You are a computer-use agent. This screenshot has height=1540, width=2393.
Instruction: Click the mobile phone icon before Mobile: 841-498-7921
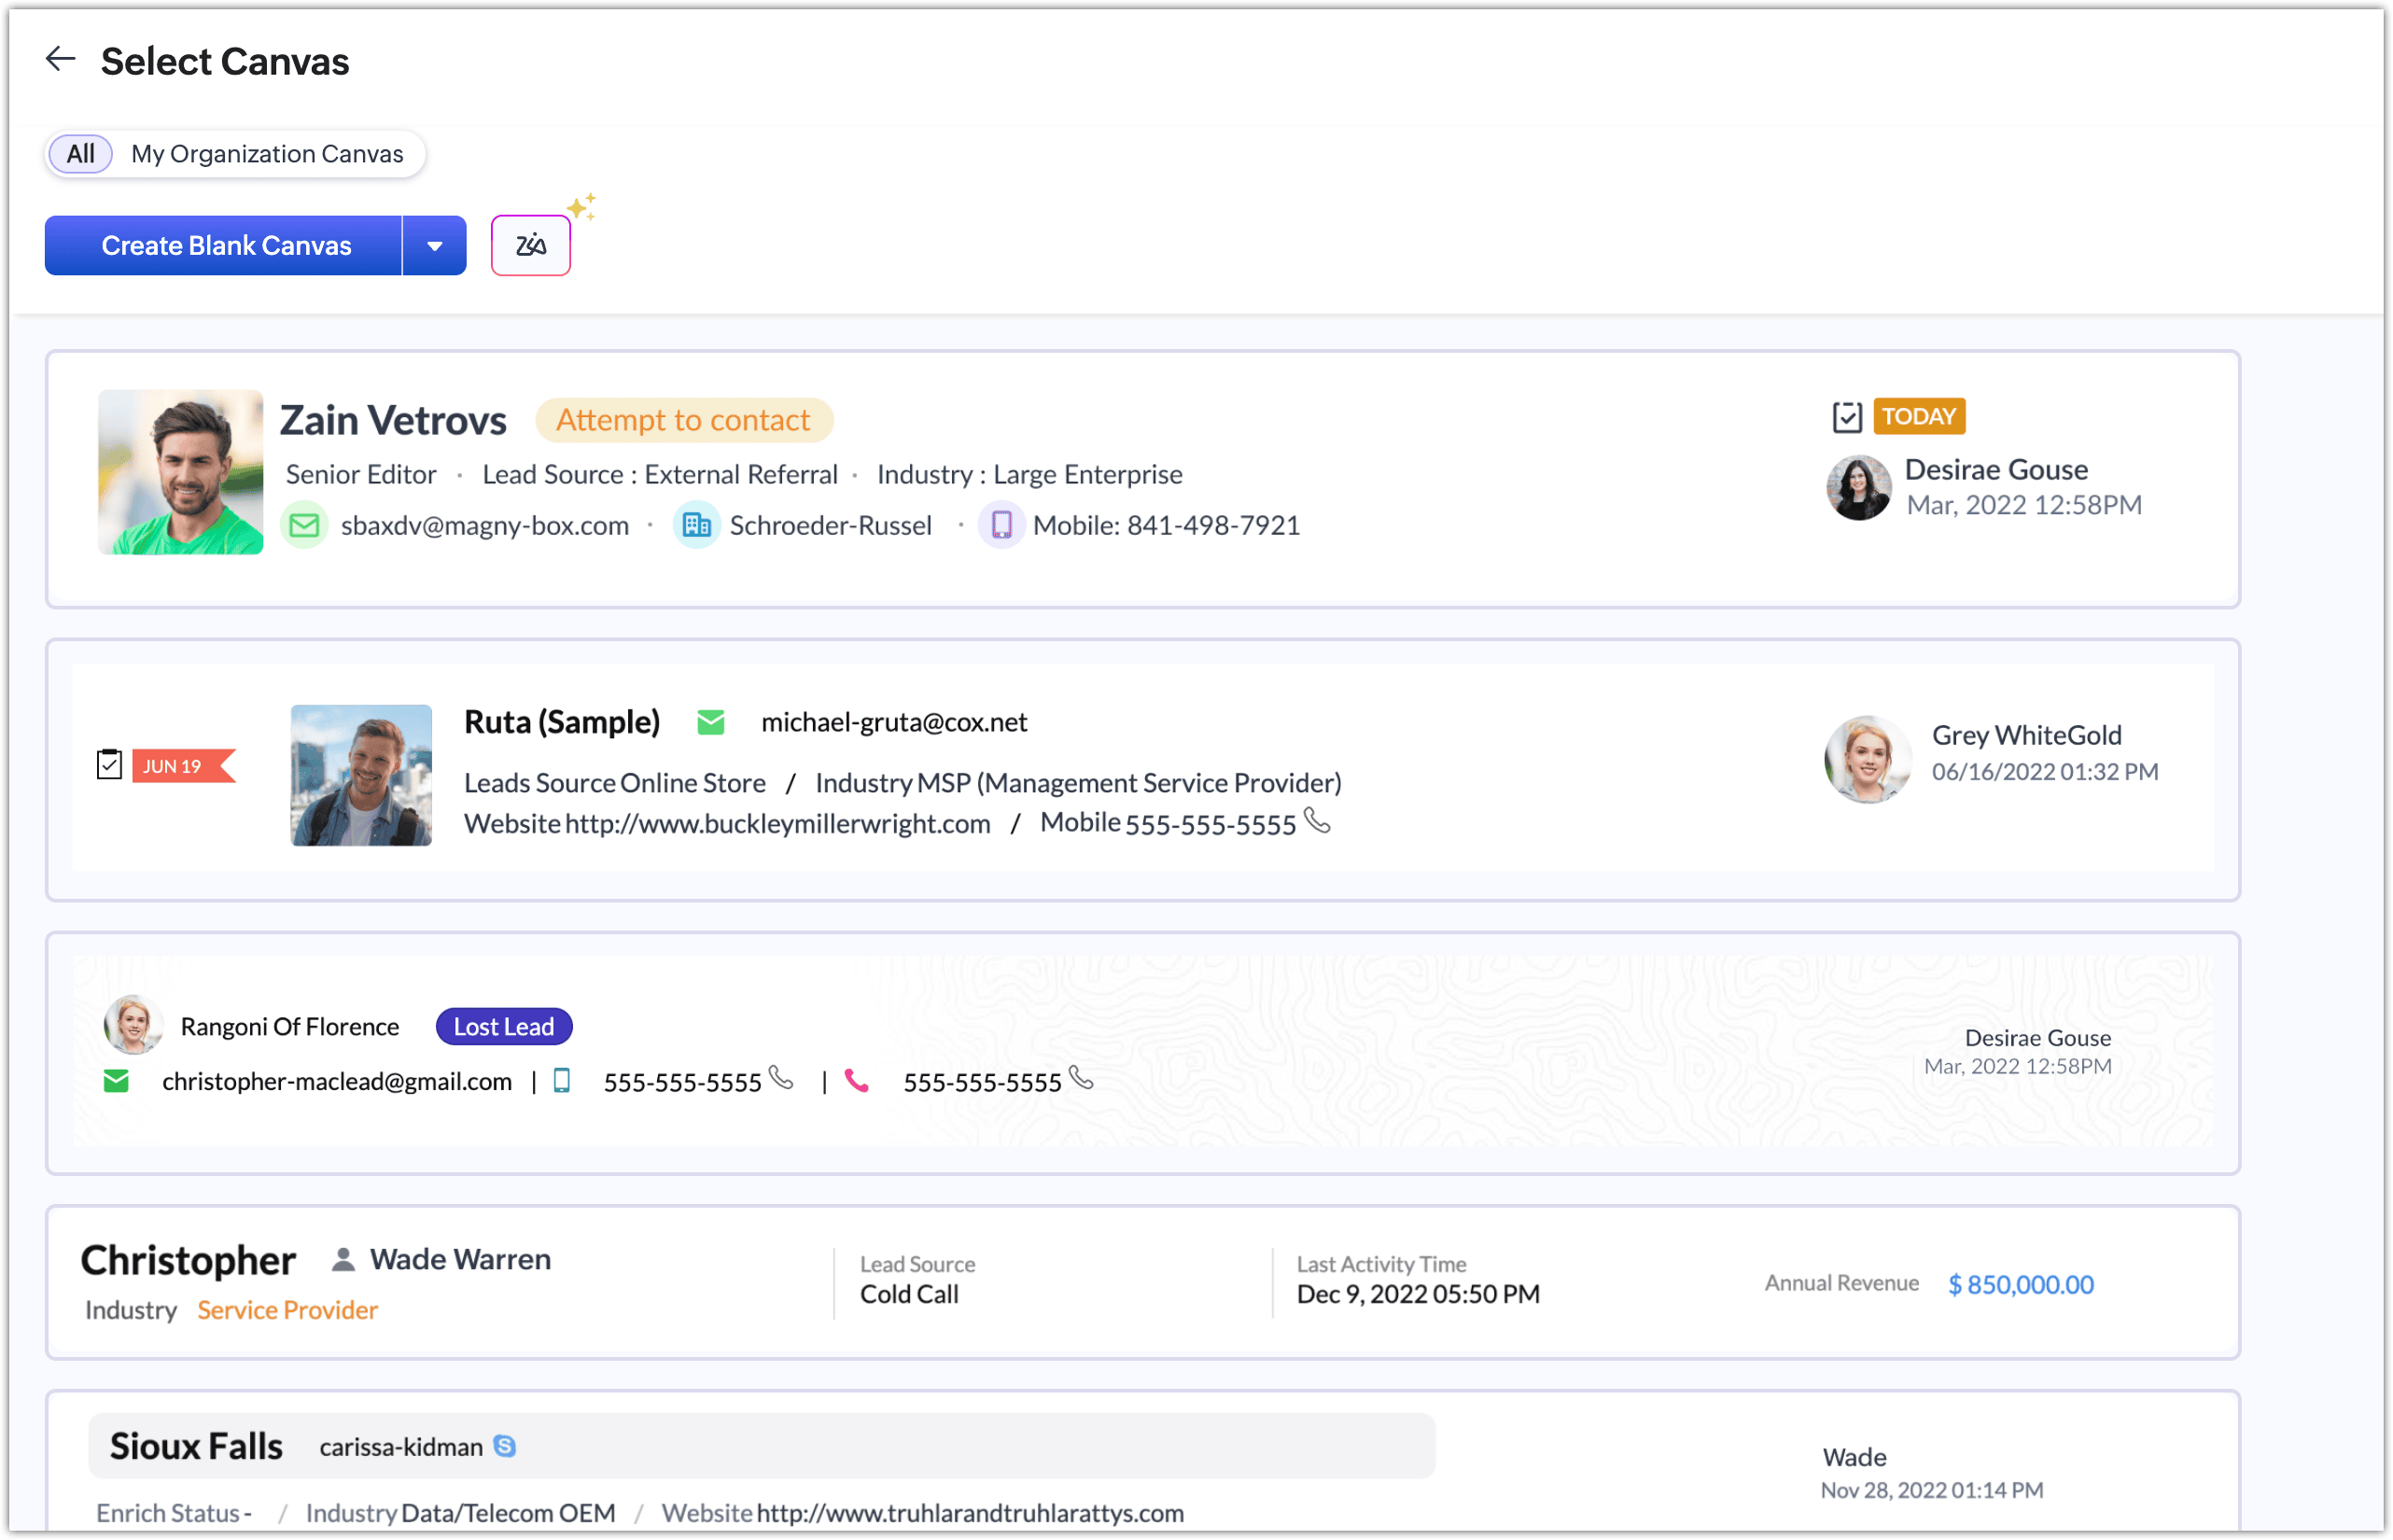pyautogui.click(x=1001, y=525)
